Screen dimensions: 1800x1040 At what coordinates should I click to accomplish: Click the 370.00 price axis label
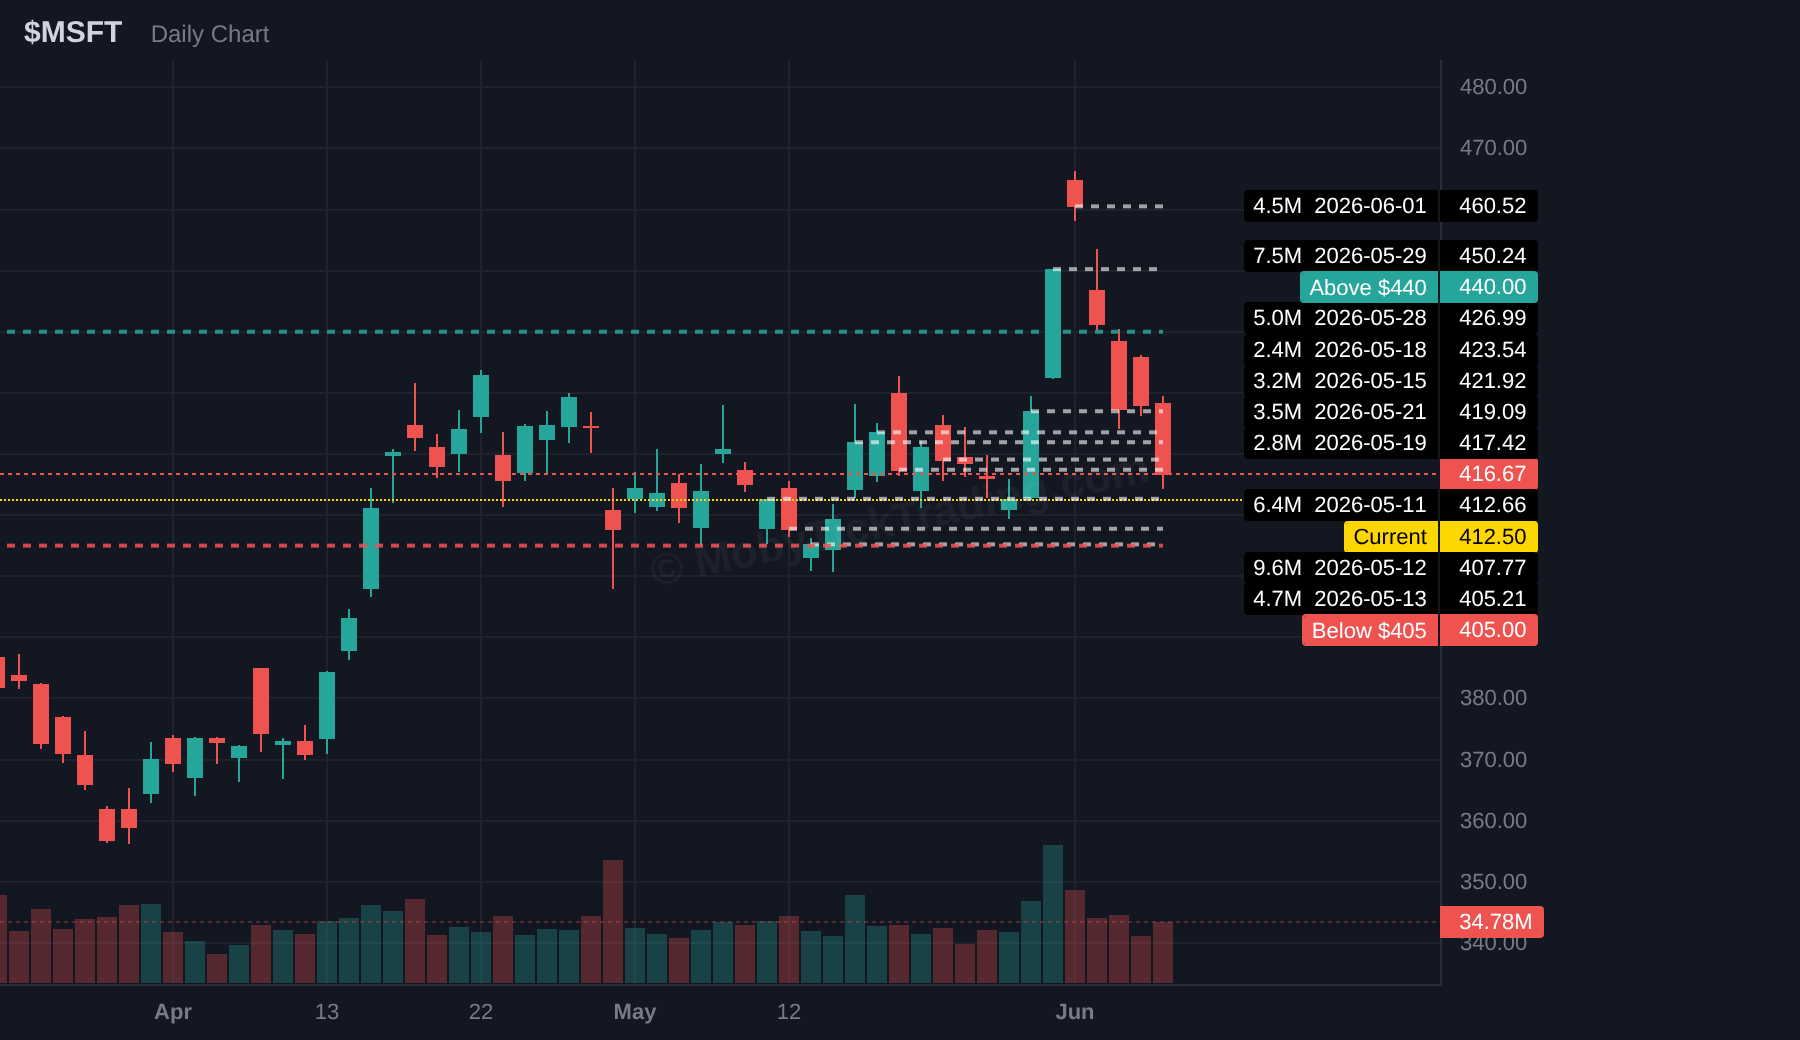click(1493, 760)
